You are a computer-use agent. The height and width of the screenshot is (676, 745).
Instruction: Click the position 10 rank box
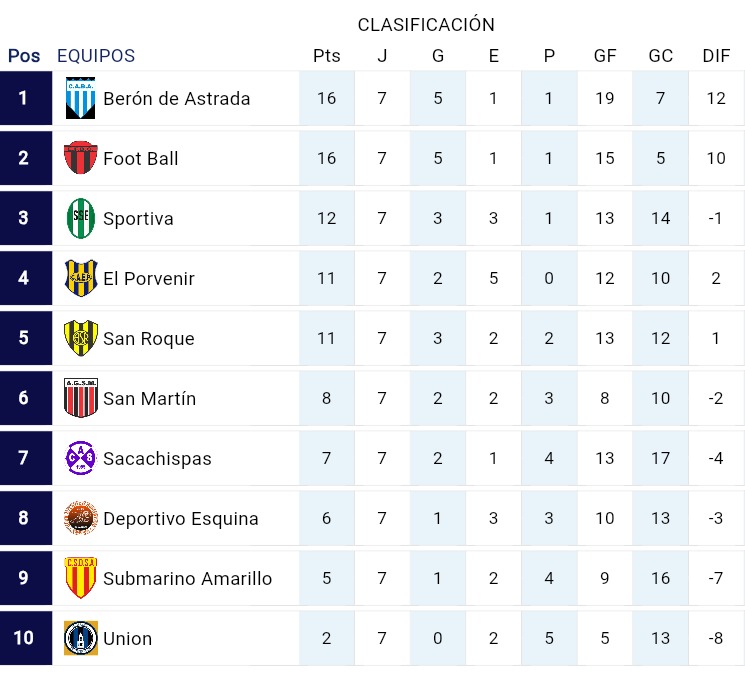click(x=24, y=638)
